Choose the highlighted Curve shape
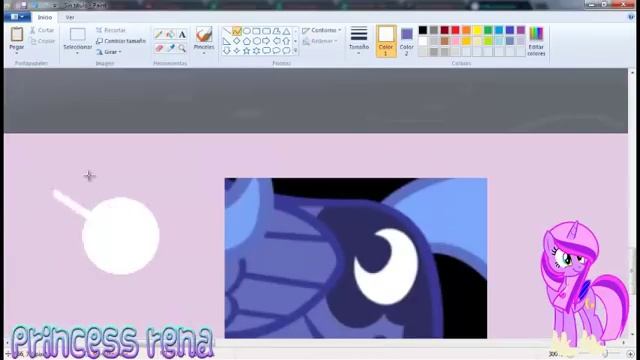 coord(237,31)
